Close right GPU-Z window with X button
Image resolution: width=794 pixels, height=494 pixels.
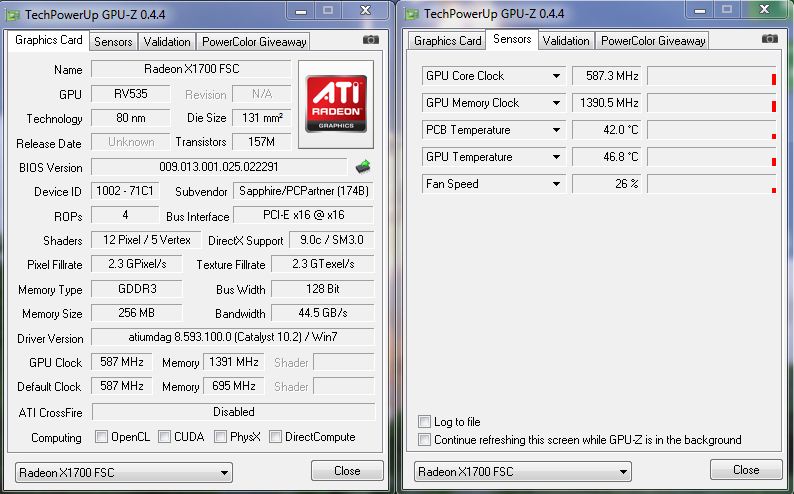(x=764, y=10)
